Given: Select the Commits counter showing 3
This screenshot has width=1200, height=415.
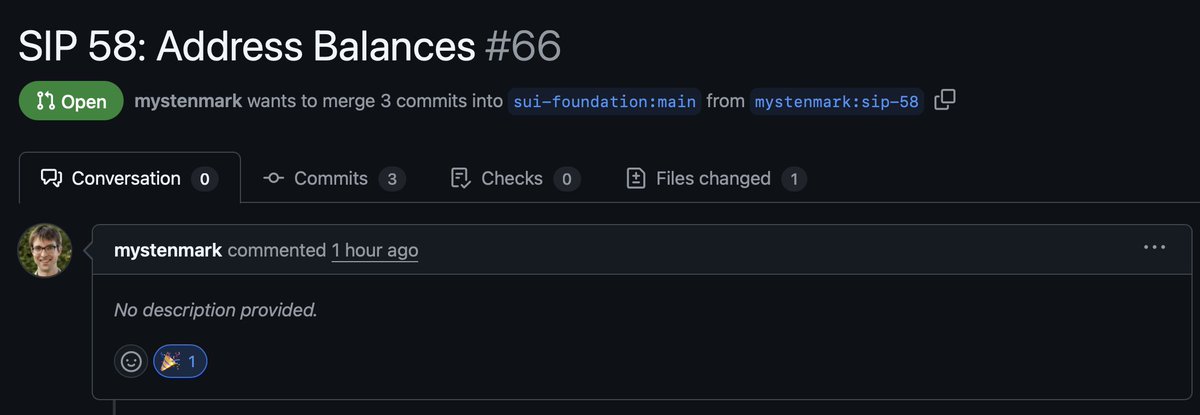Looking at the screenshot, I should coord(391,179).
